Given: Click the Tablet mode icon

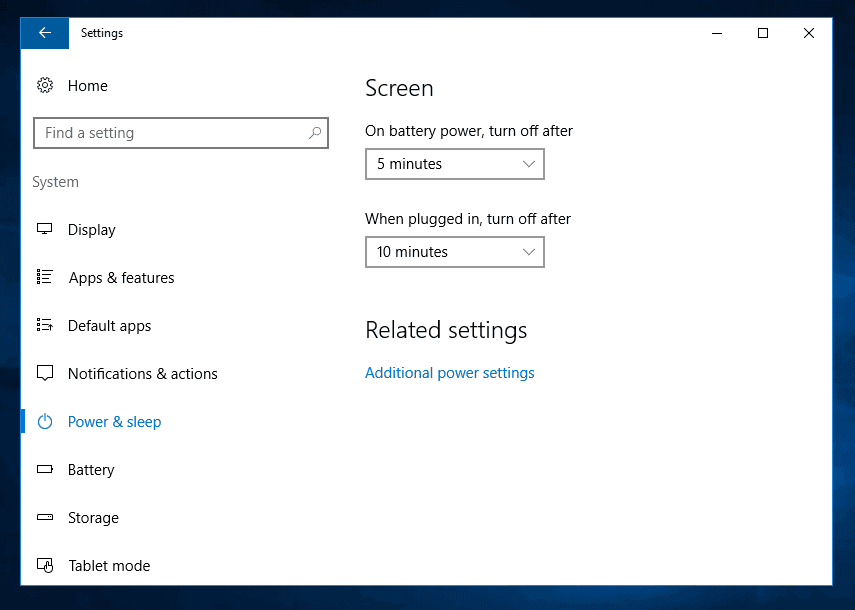Looking at the screenshot, I should pyautogui.click(x=45, y=565).
